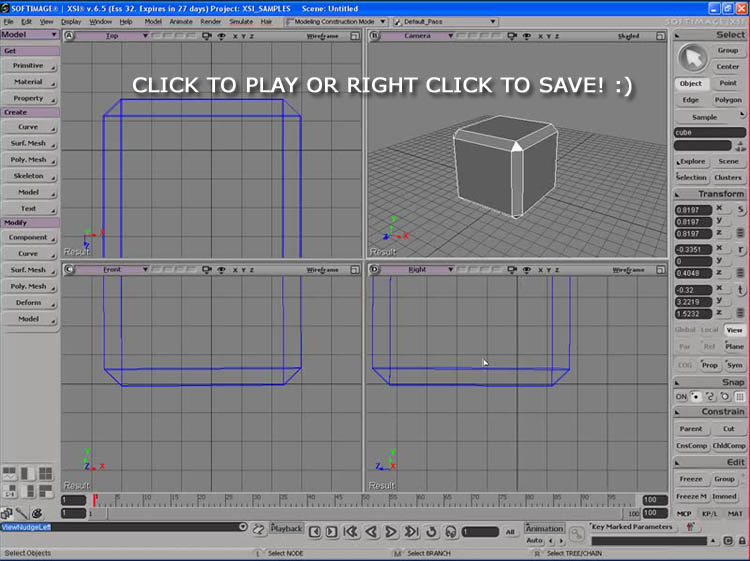Open the Display menu
This screenshot has height=561, width=750.
(x=71, y=21)
